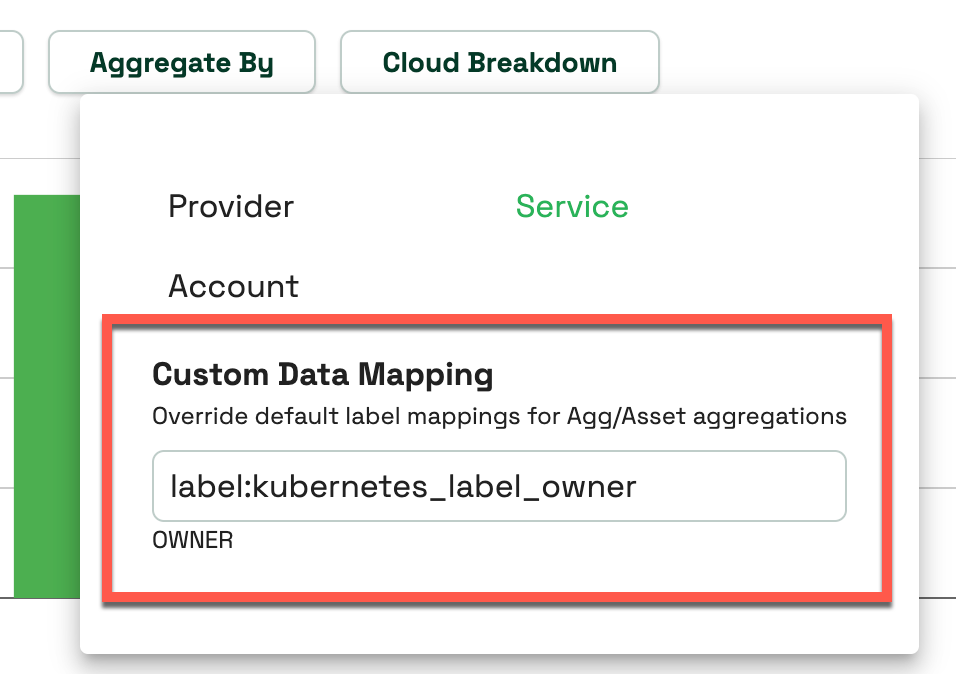The image size is (956, 674).
Task: Click the OWNER mapping label
Action: coord(191,539)
